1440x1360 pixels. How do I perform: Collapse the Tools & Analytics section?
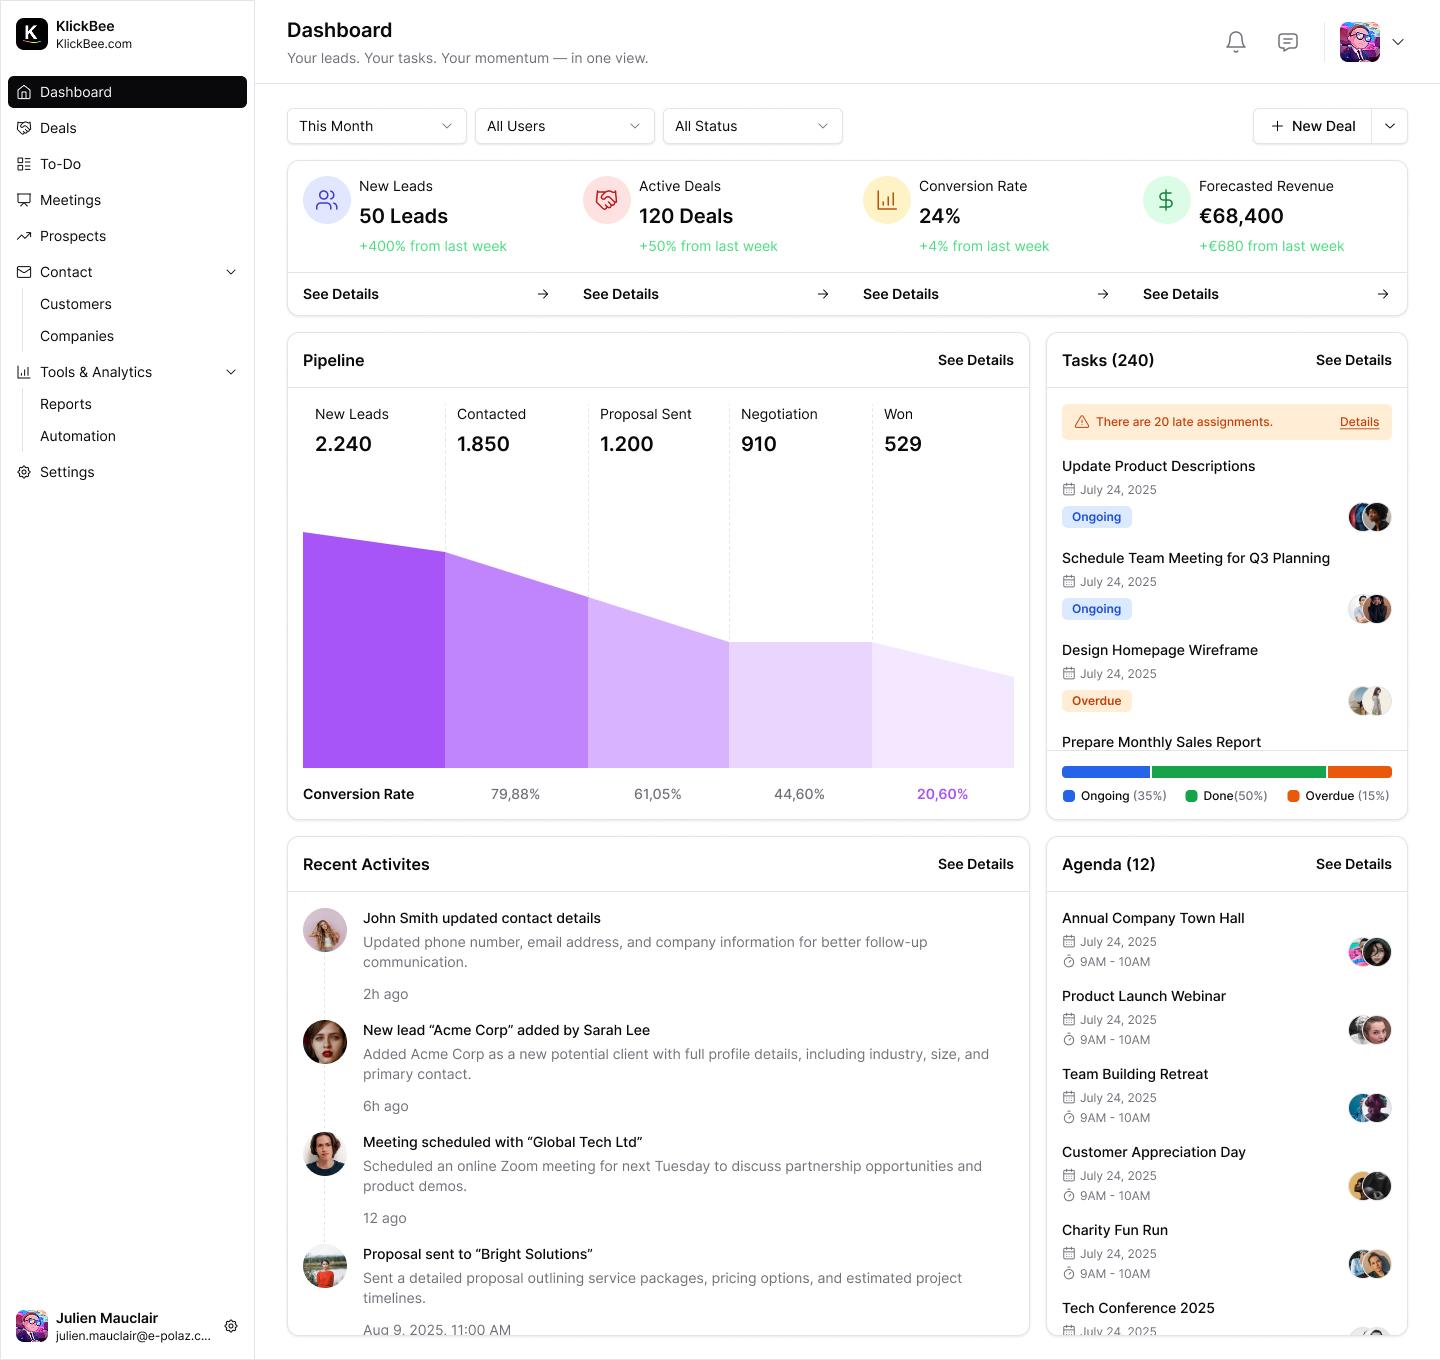[x=231, y=372]
